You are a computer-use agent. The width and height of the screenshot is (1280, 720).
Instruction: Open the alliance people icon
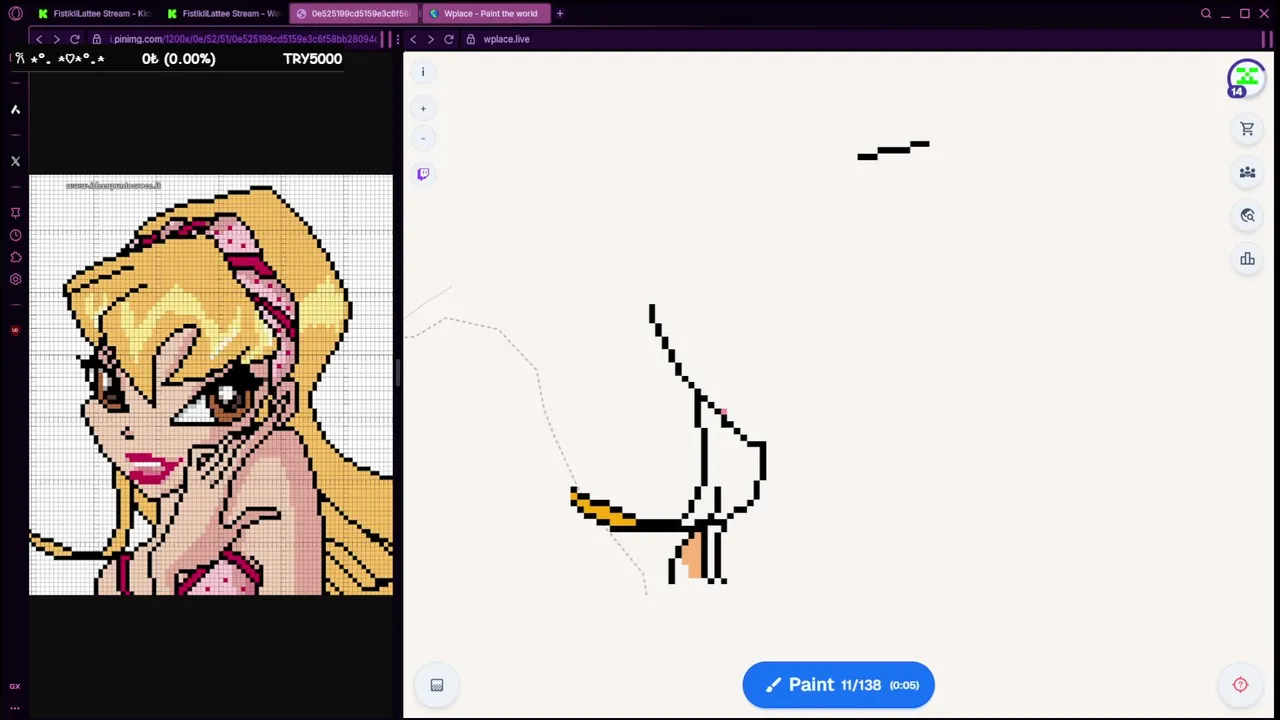coord(1247,172)
